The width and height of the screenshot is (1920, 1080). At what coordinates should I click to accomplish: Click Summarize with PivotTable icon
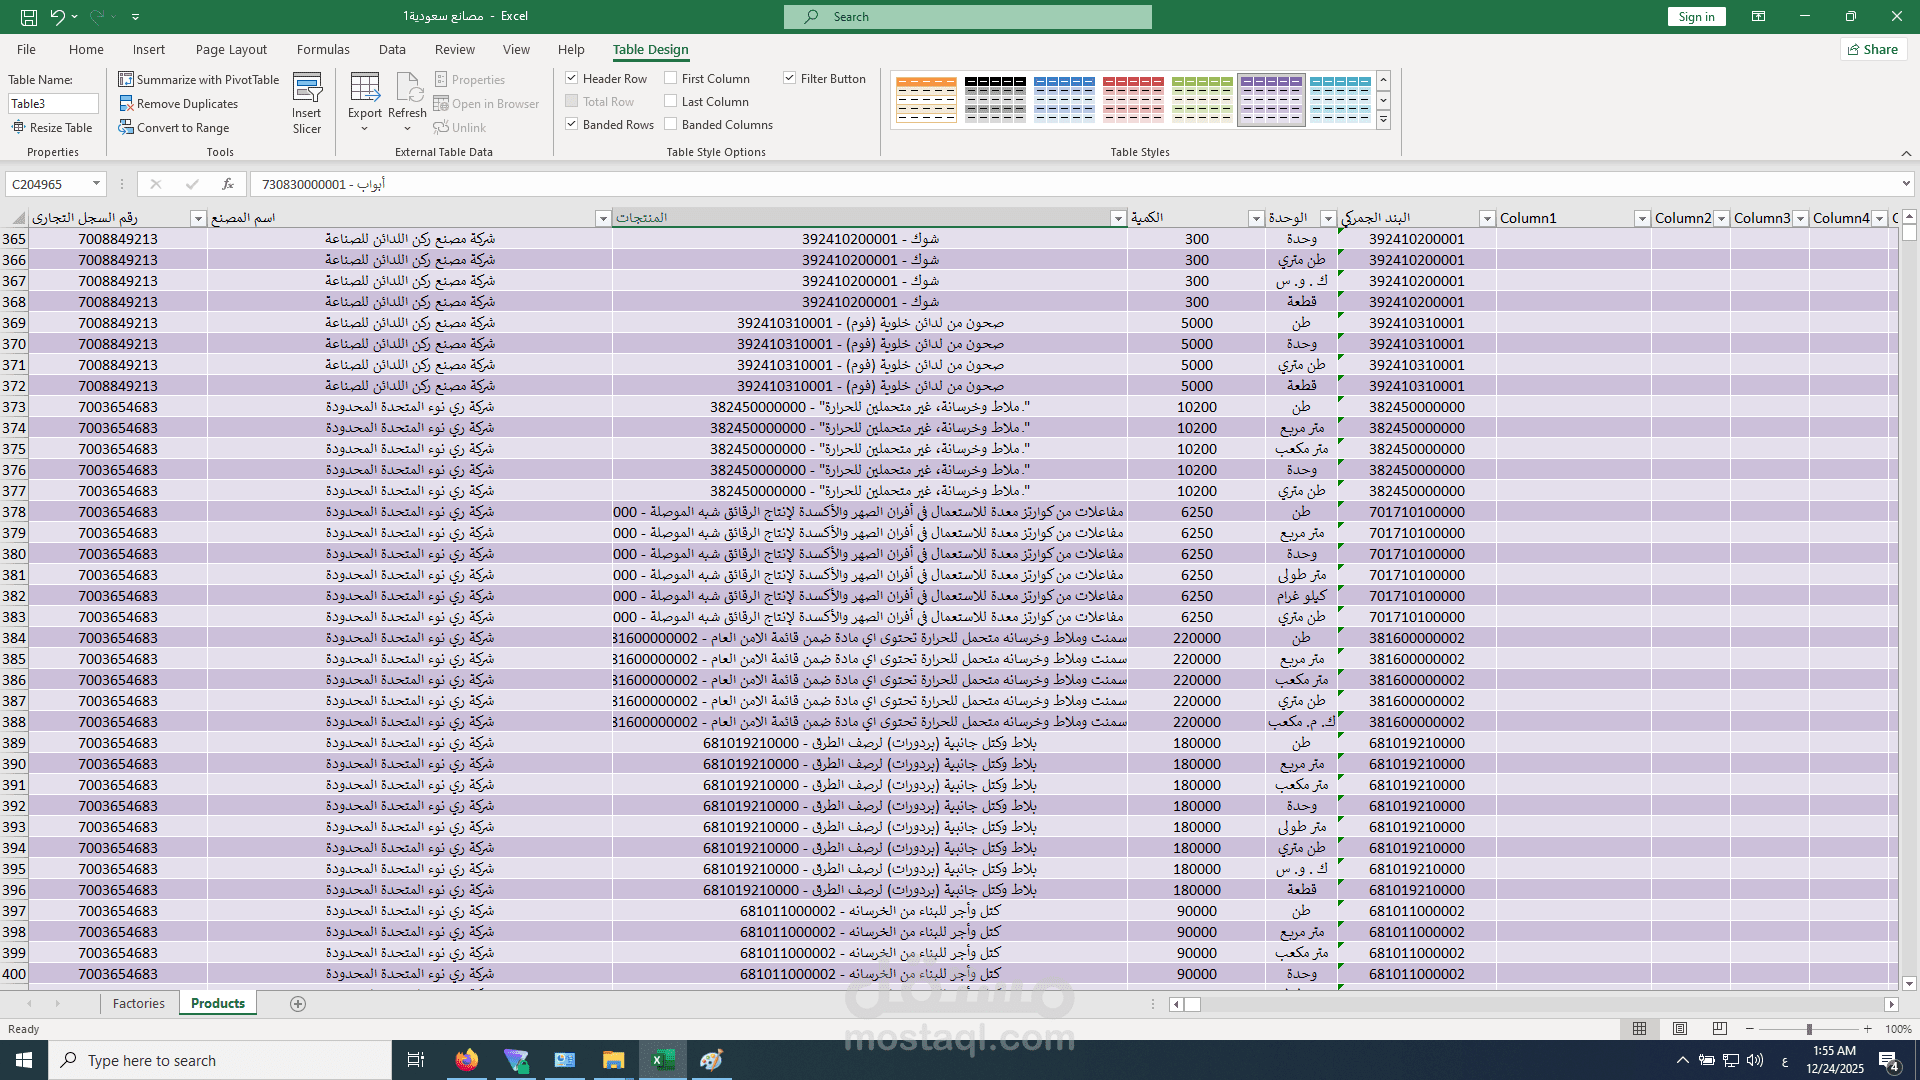tap(126, 79)
